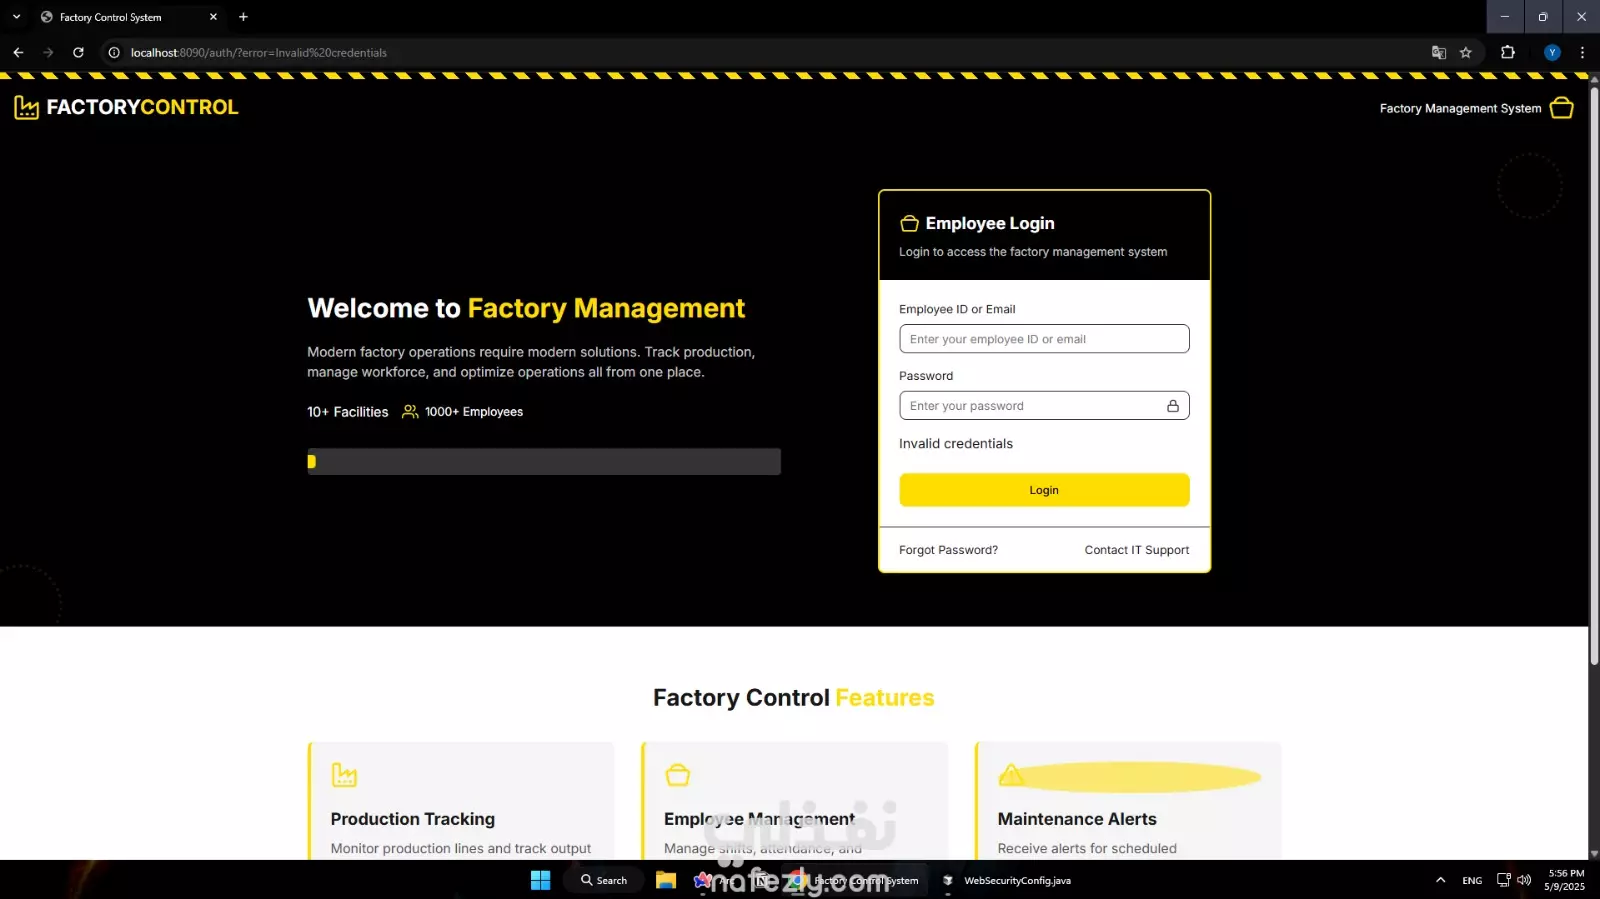Open Windows taskbar Search box
This screenshot has width=1600, height=899.
[x=605, y=880]
